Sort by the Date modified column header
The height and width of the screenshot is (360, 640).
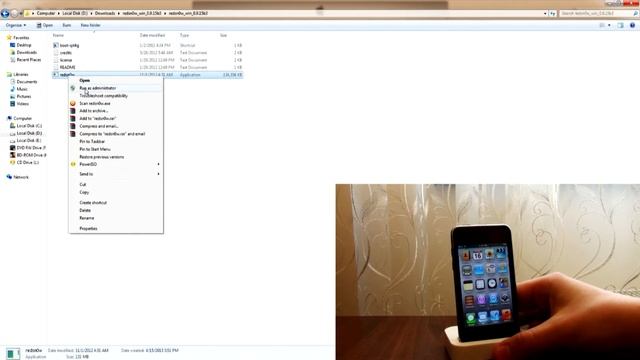coord(152,36)
